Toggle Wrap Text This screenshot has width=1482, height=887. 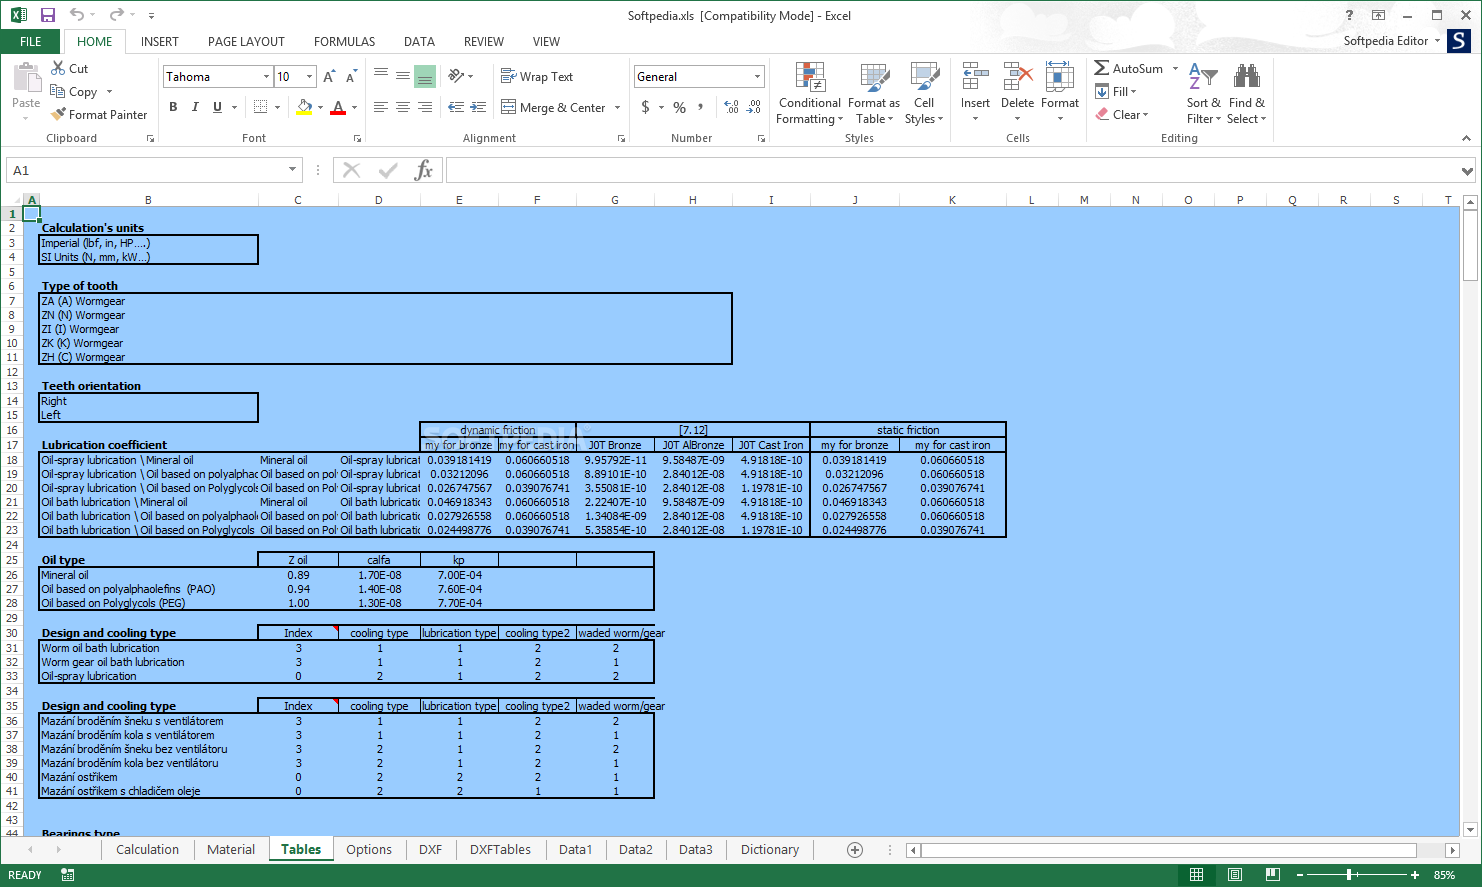click(x=537, y=76)
